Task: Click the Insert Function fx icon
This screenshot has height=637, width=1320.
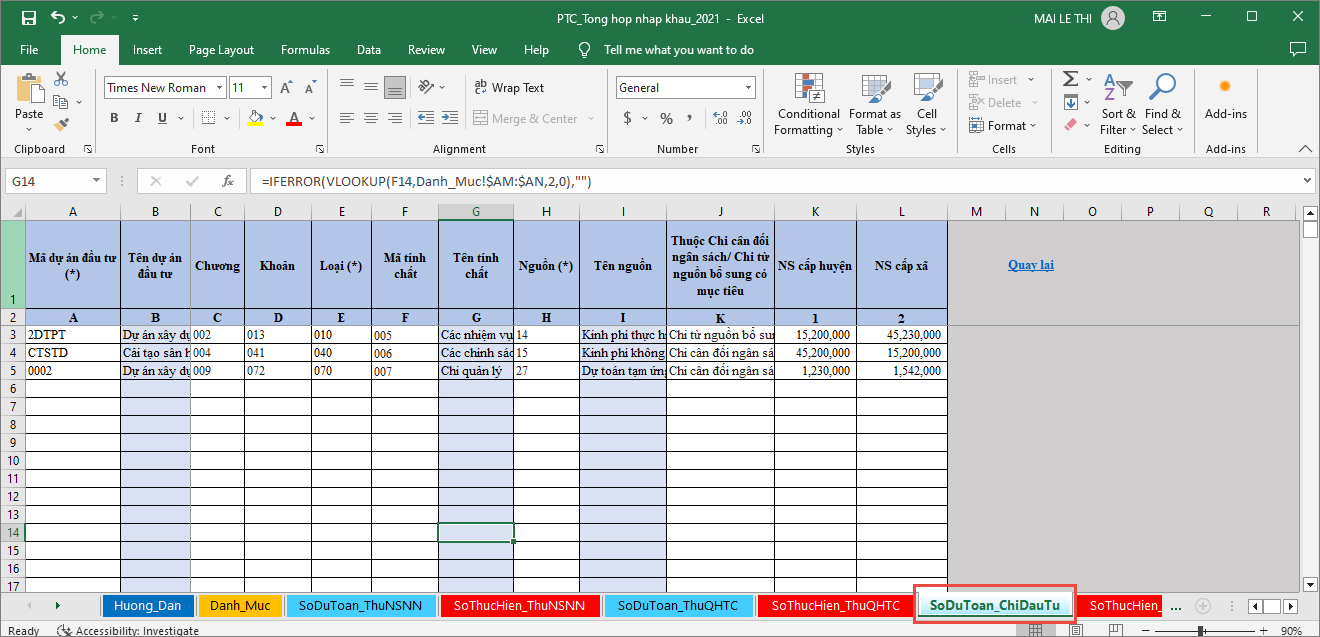Action: (228, 181)
